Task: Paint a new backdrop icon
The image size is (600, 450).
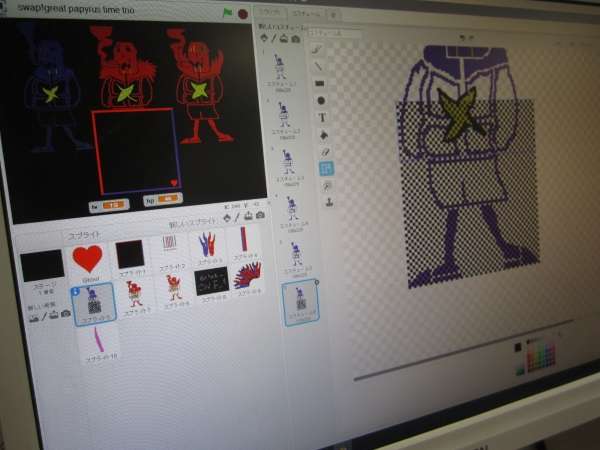Action: 44,316
